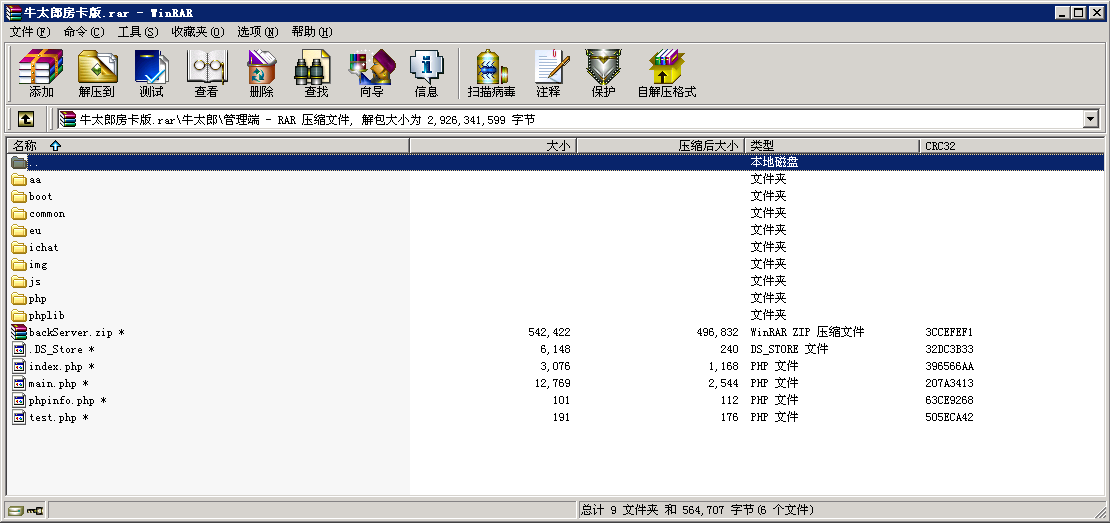Run the Test (测试) archive tool
Image resolution: width=1110 pixels, height=523 pixels.
point(151,74)
